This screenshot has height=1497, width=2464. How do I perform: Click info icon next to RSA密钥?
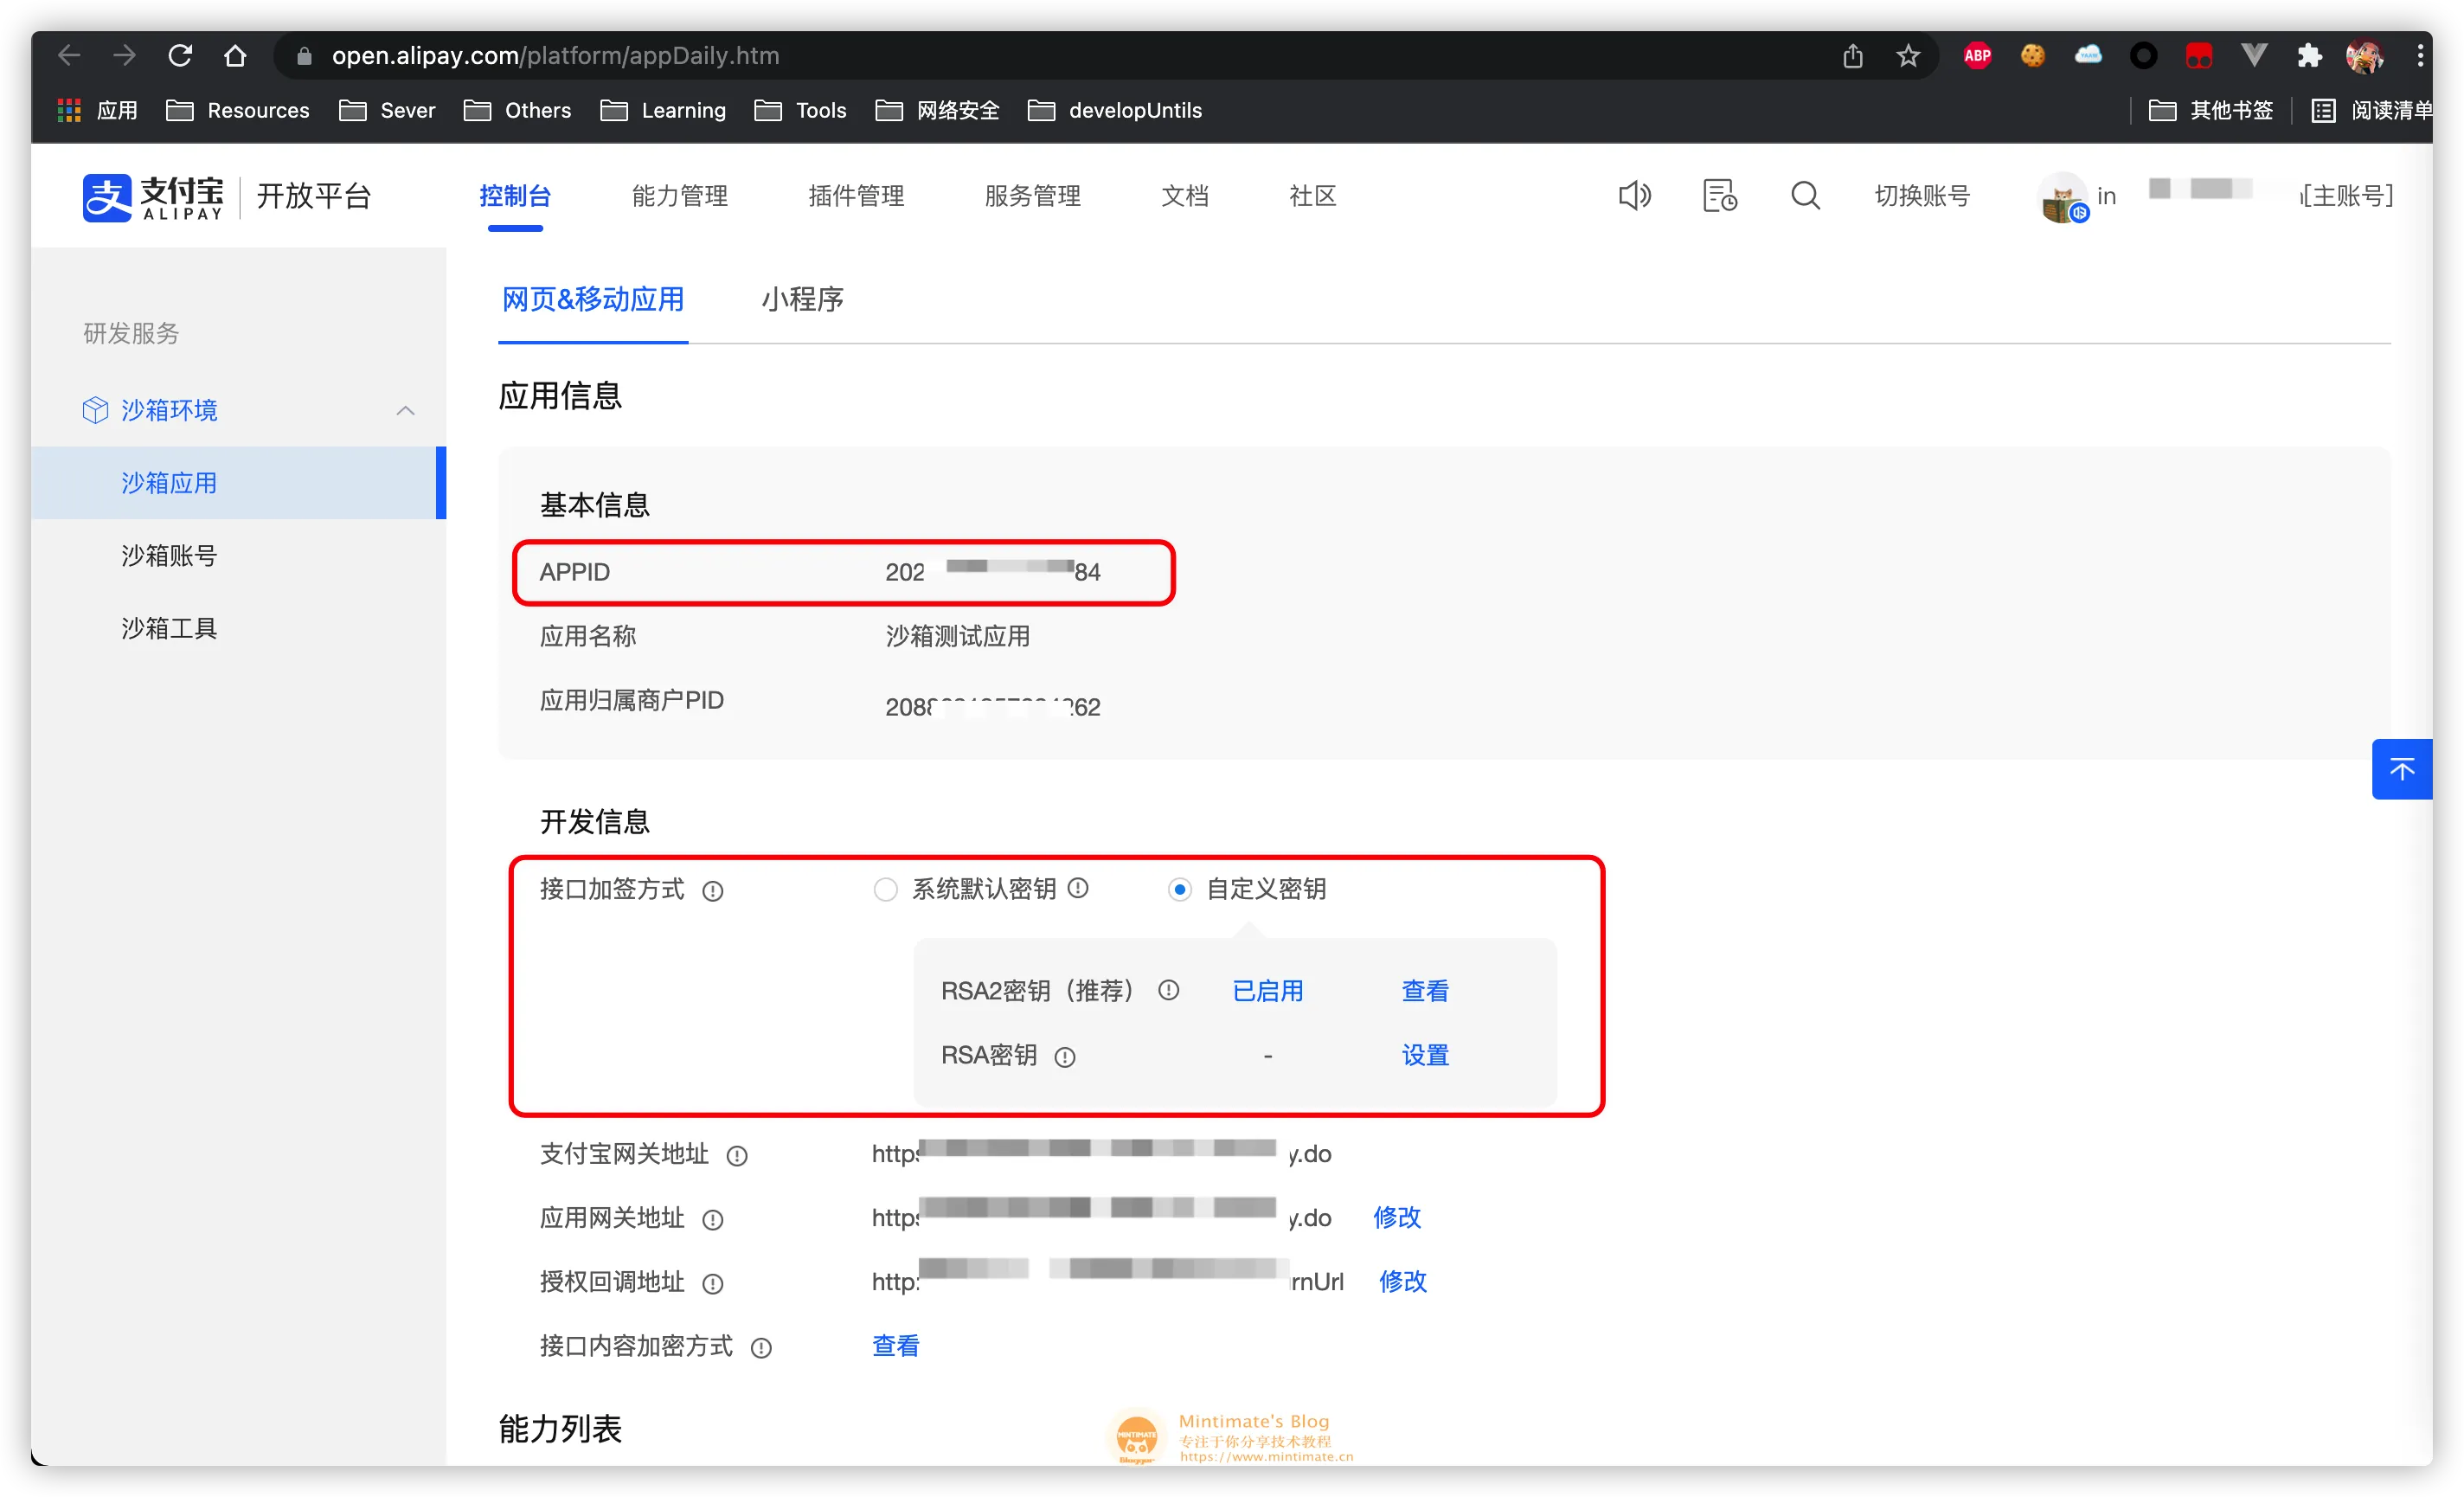pyautogui.click(x=1065, y=1057)
